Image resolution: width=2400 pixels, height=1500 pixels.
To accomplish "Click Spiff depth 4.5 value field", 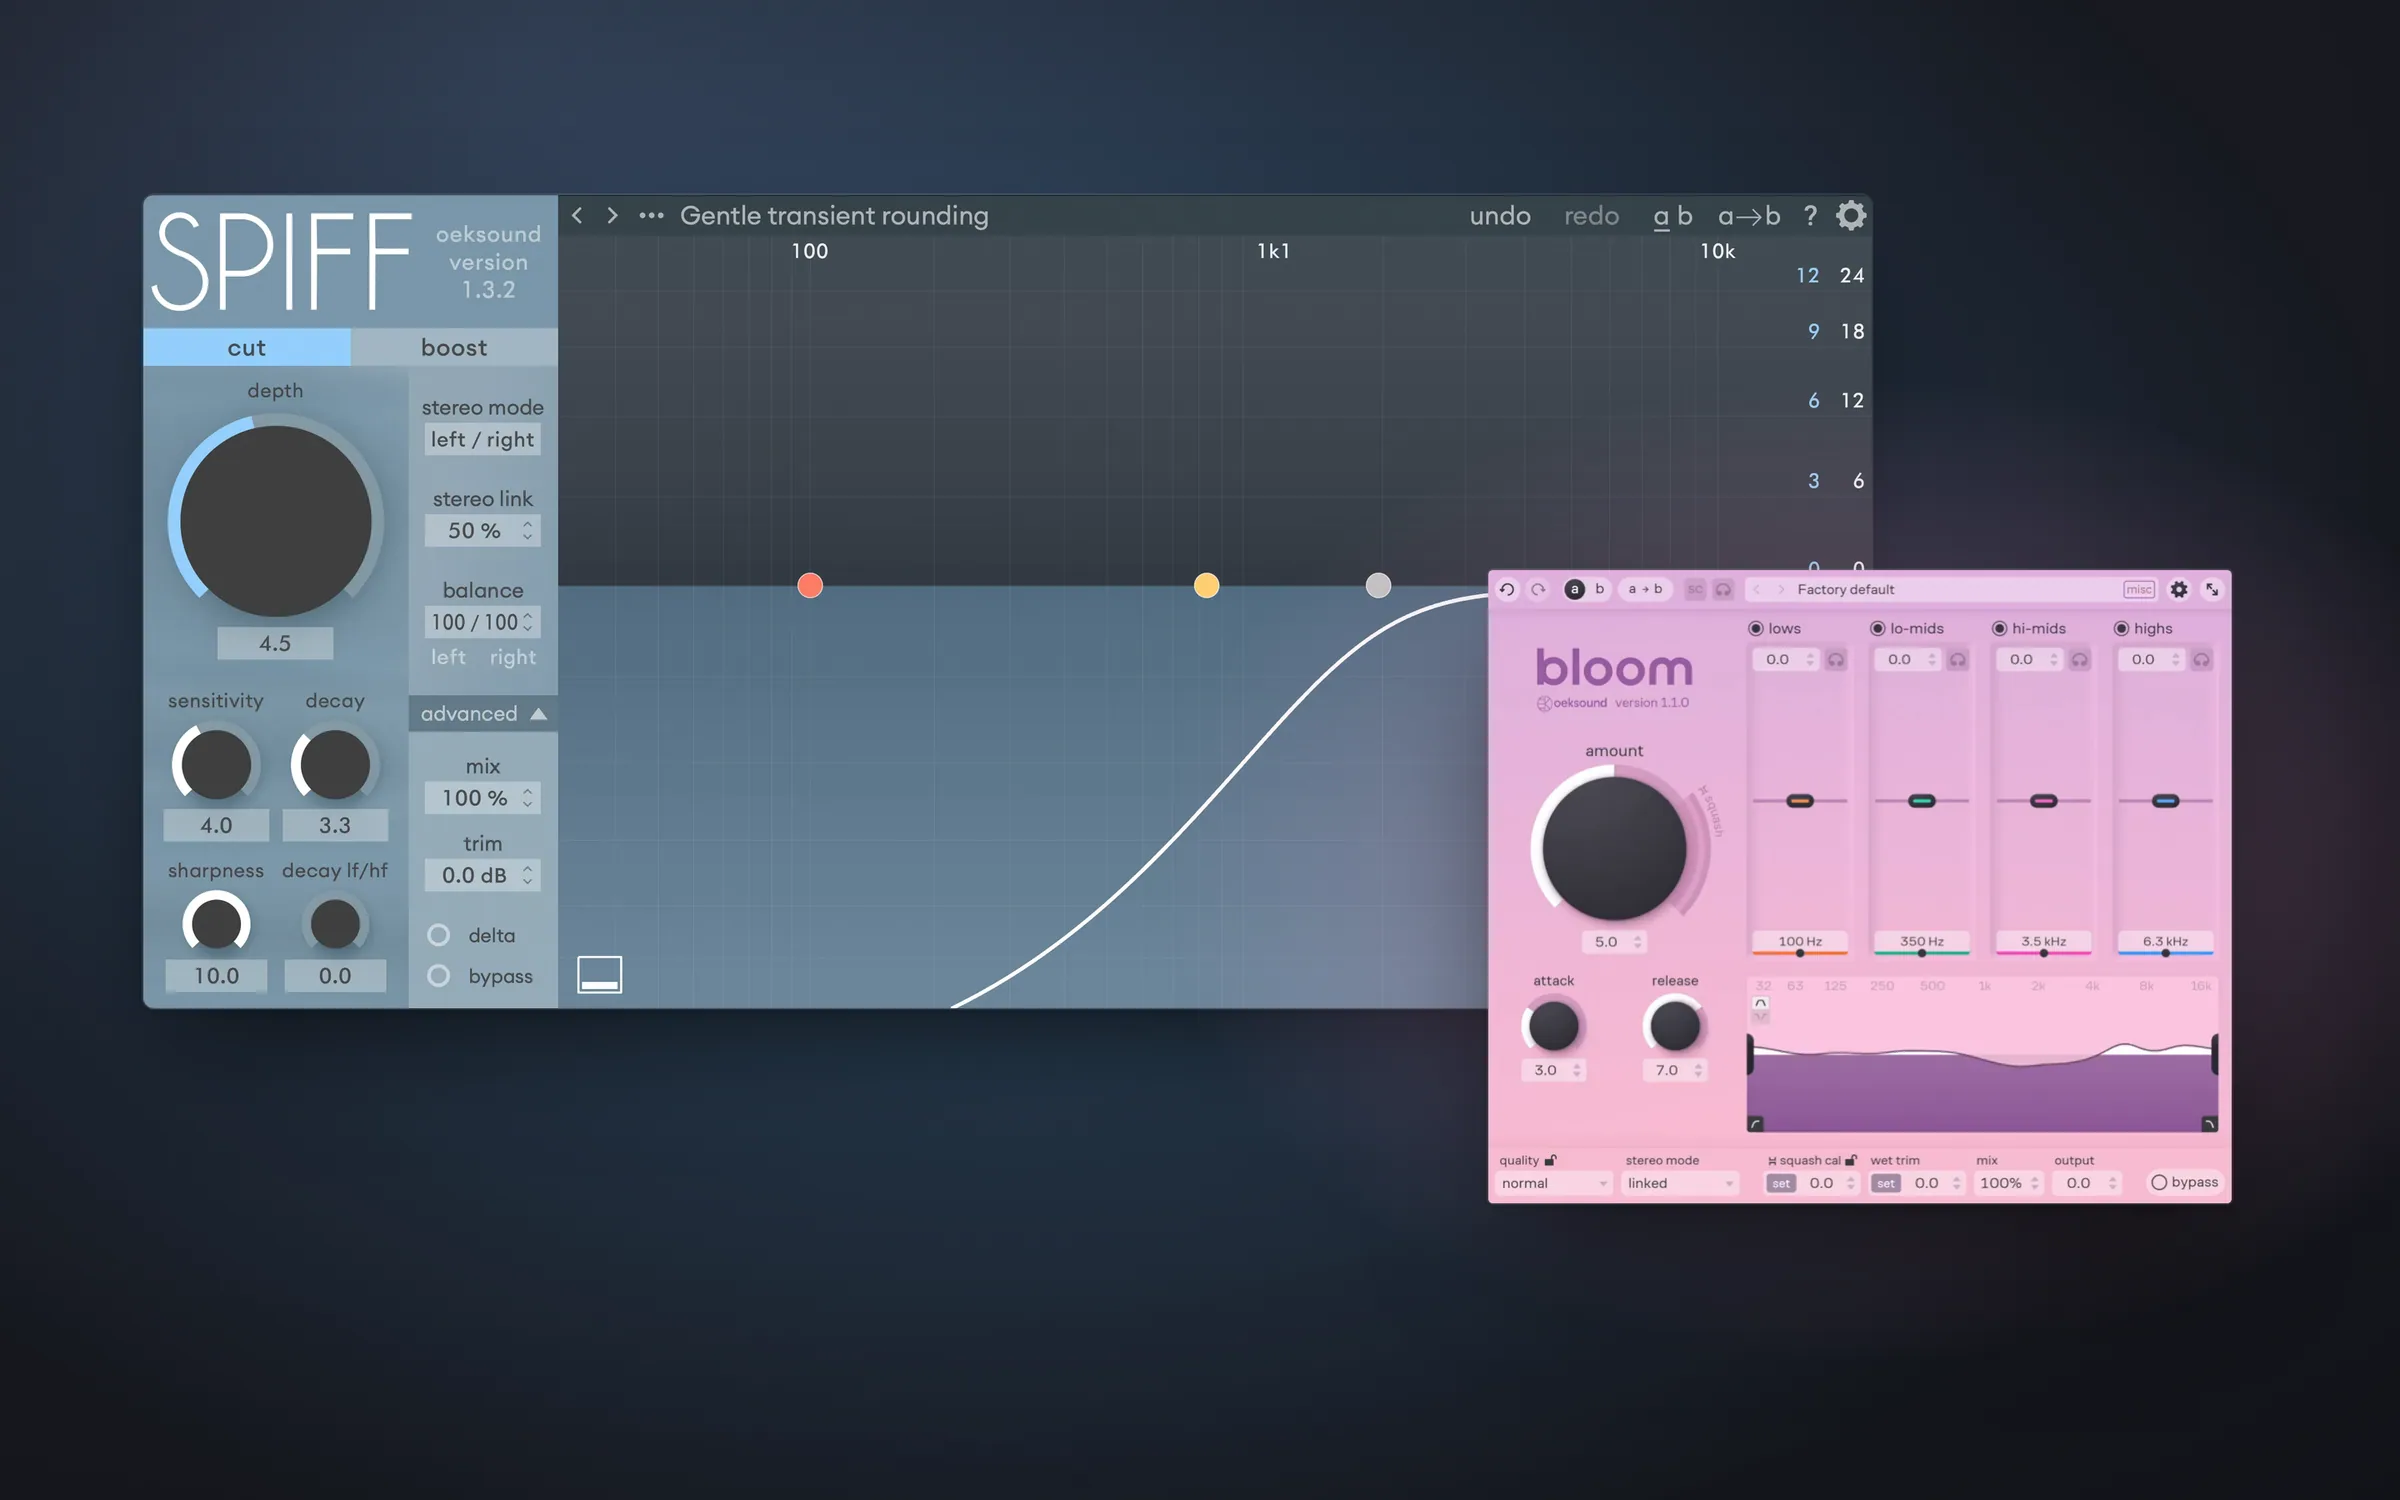I will coord(275,643).
